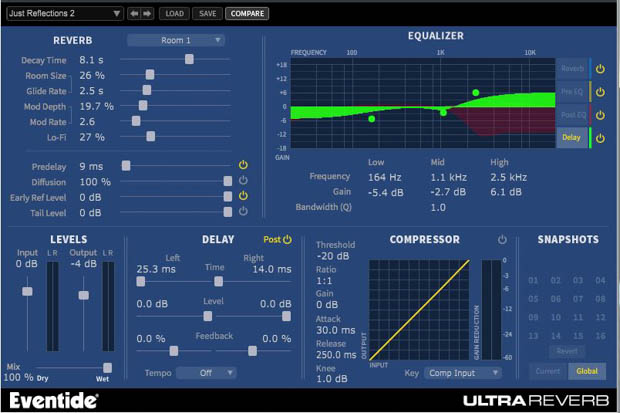
Task: Click the Decay Time slider handle
Action: [x=189, y=60]
